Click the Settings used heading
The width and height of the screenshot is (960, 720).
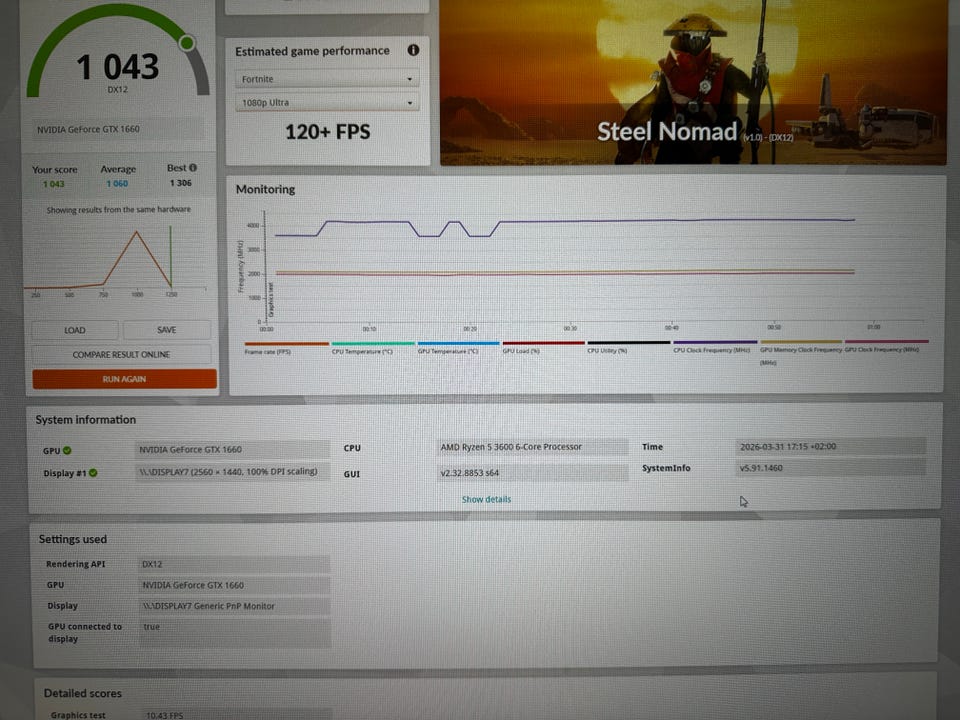(x=73, y=539)
